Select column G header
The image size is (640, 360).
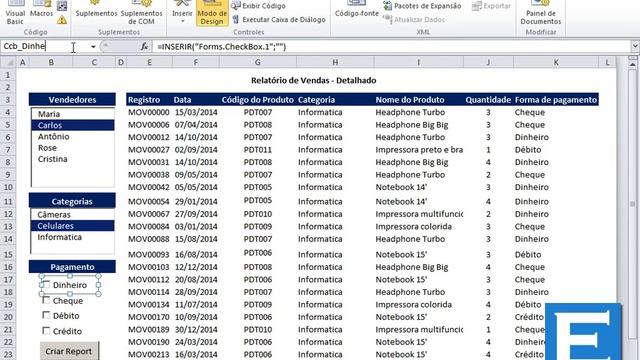click(x=257, y=62)
